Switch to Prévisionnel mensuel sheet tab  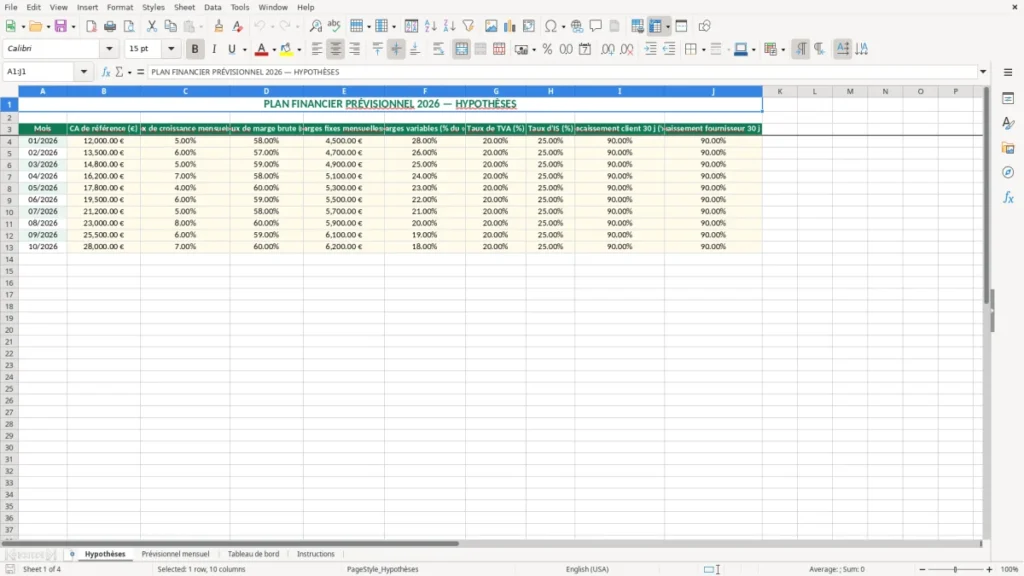176,554
